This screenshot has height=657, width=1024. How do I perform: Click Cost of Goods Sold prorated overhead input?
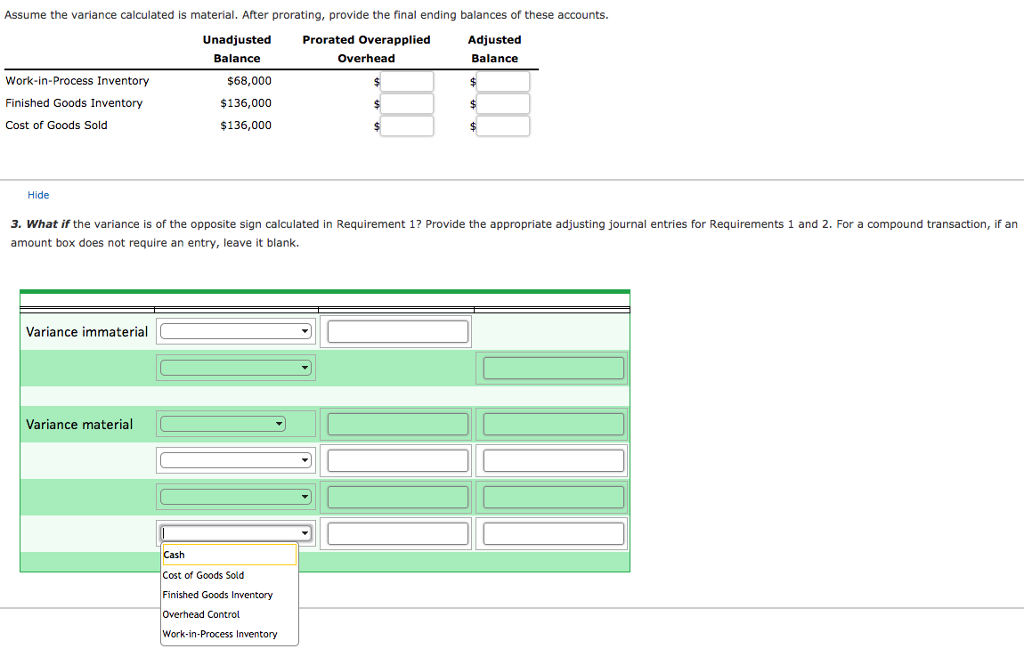point(407,126)
